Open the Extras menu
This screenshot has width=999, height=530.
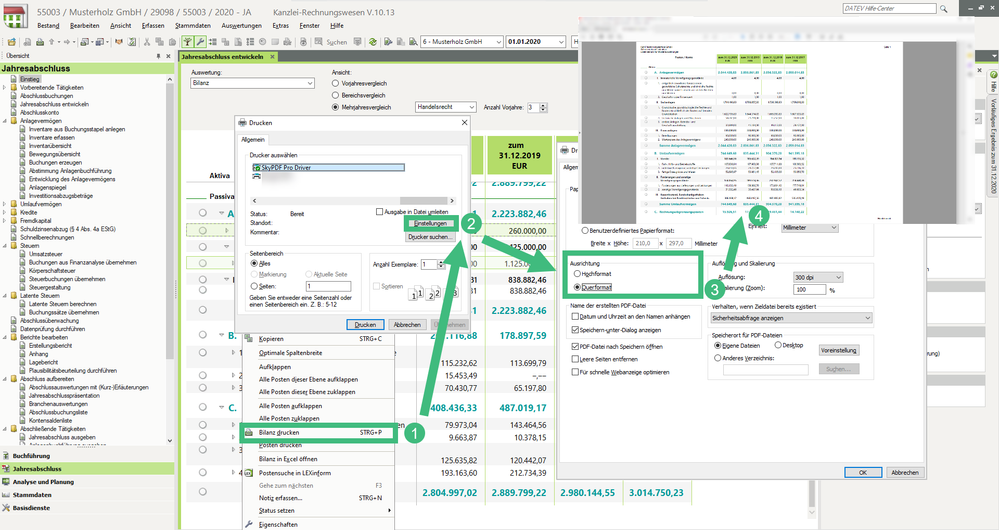(x=280, y=25)
